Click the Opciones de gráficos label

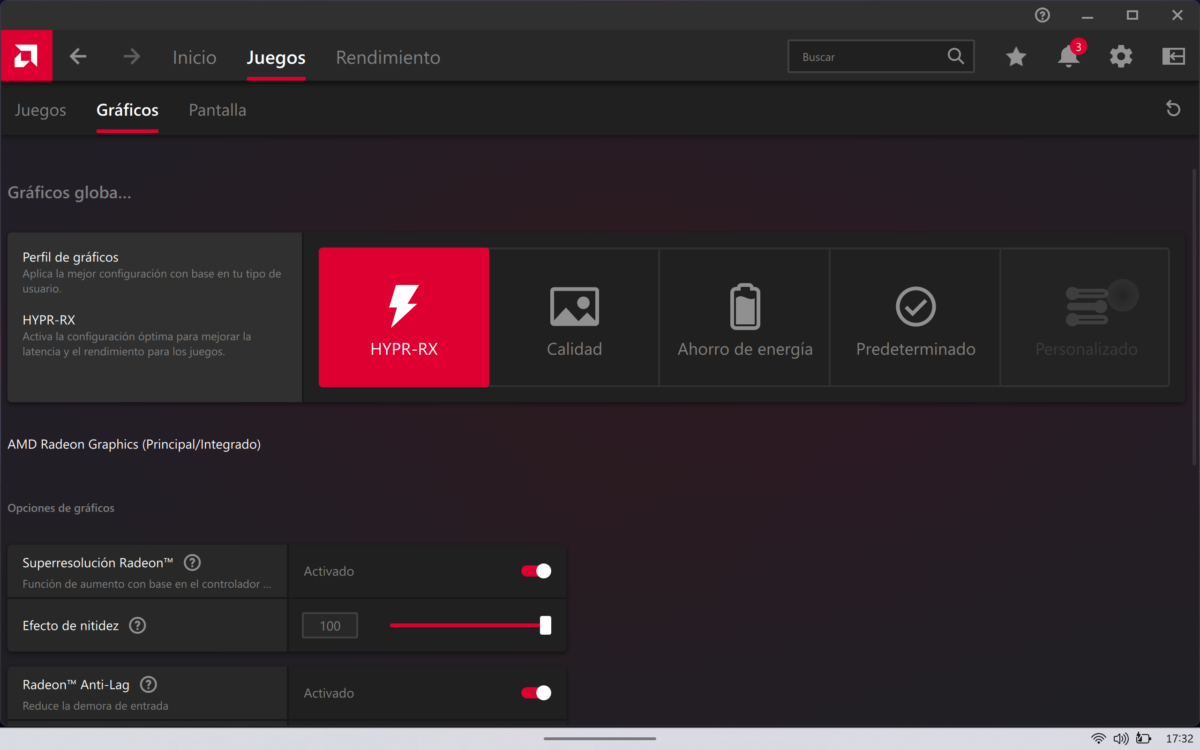coord(61,508)
